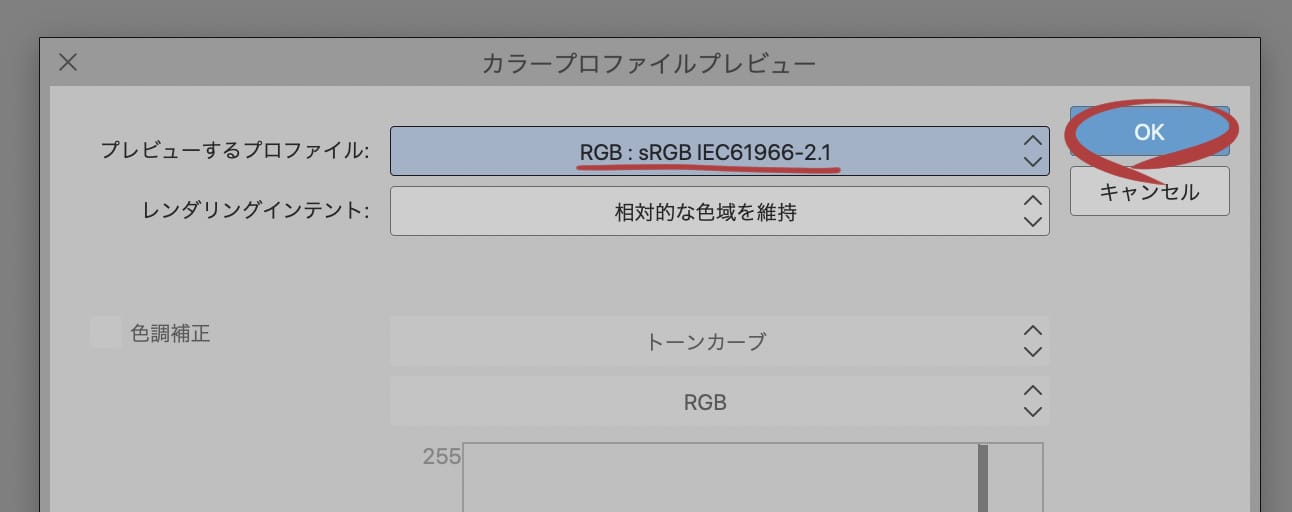The image size is (1292, 512).
Task: Open the RGB channel dropdown
Action: pos(719,402)
